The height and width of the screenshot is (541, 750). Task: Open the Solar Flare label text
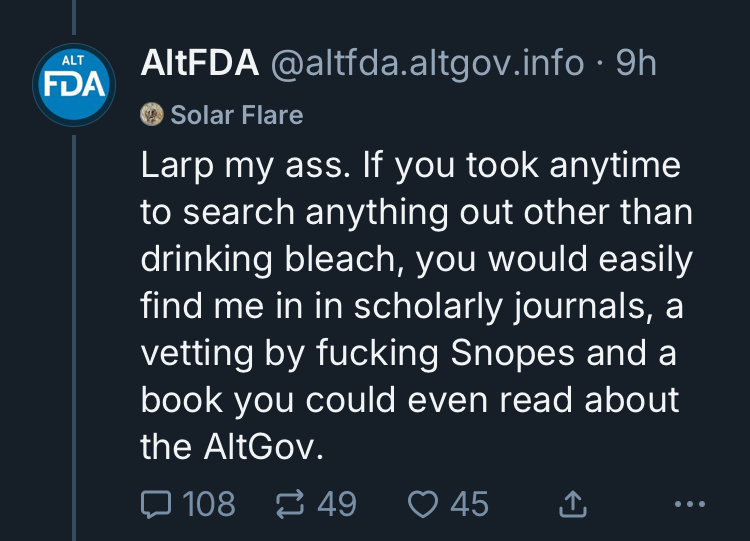(x=237, y=115)
